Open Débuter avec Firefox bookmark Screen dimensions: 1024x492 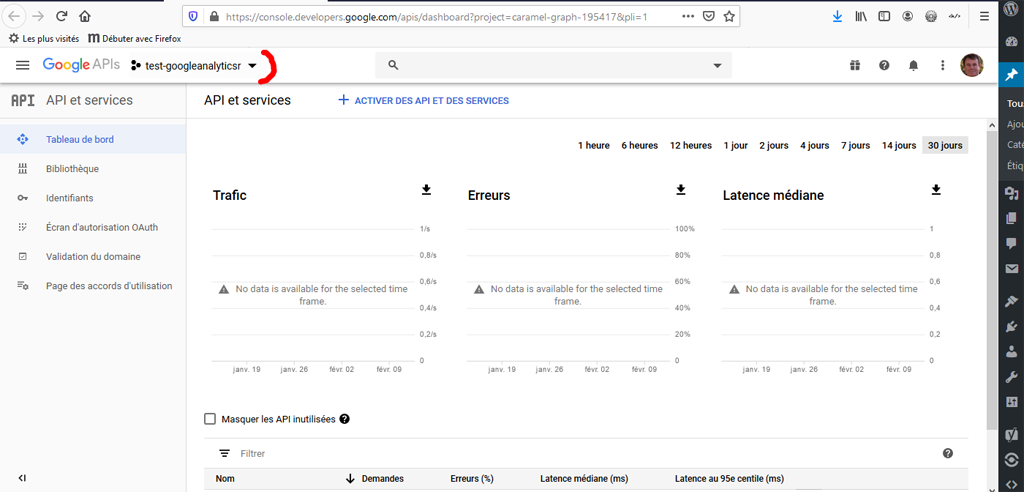point(135,39)
